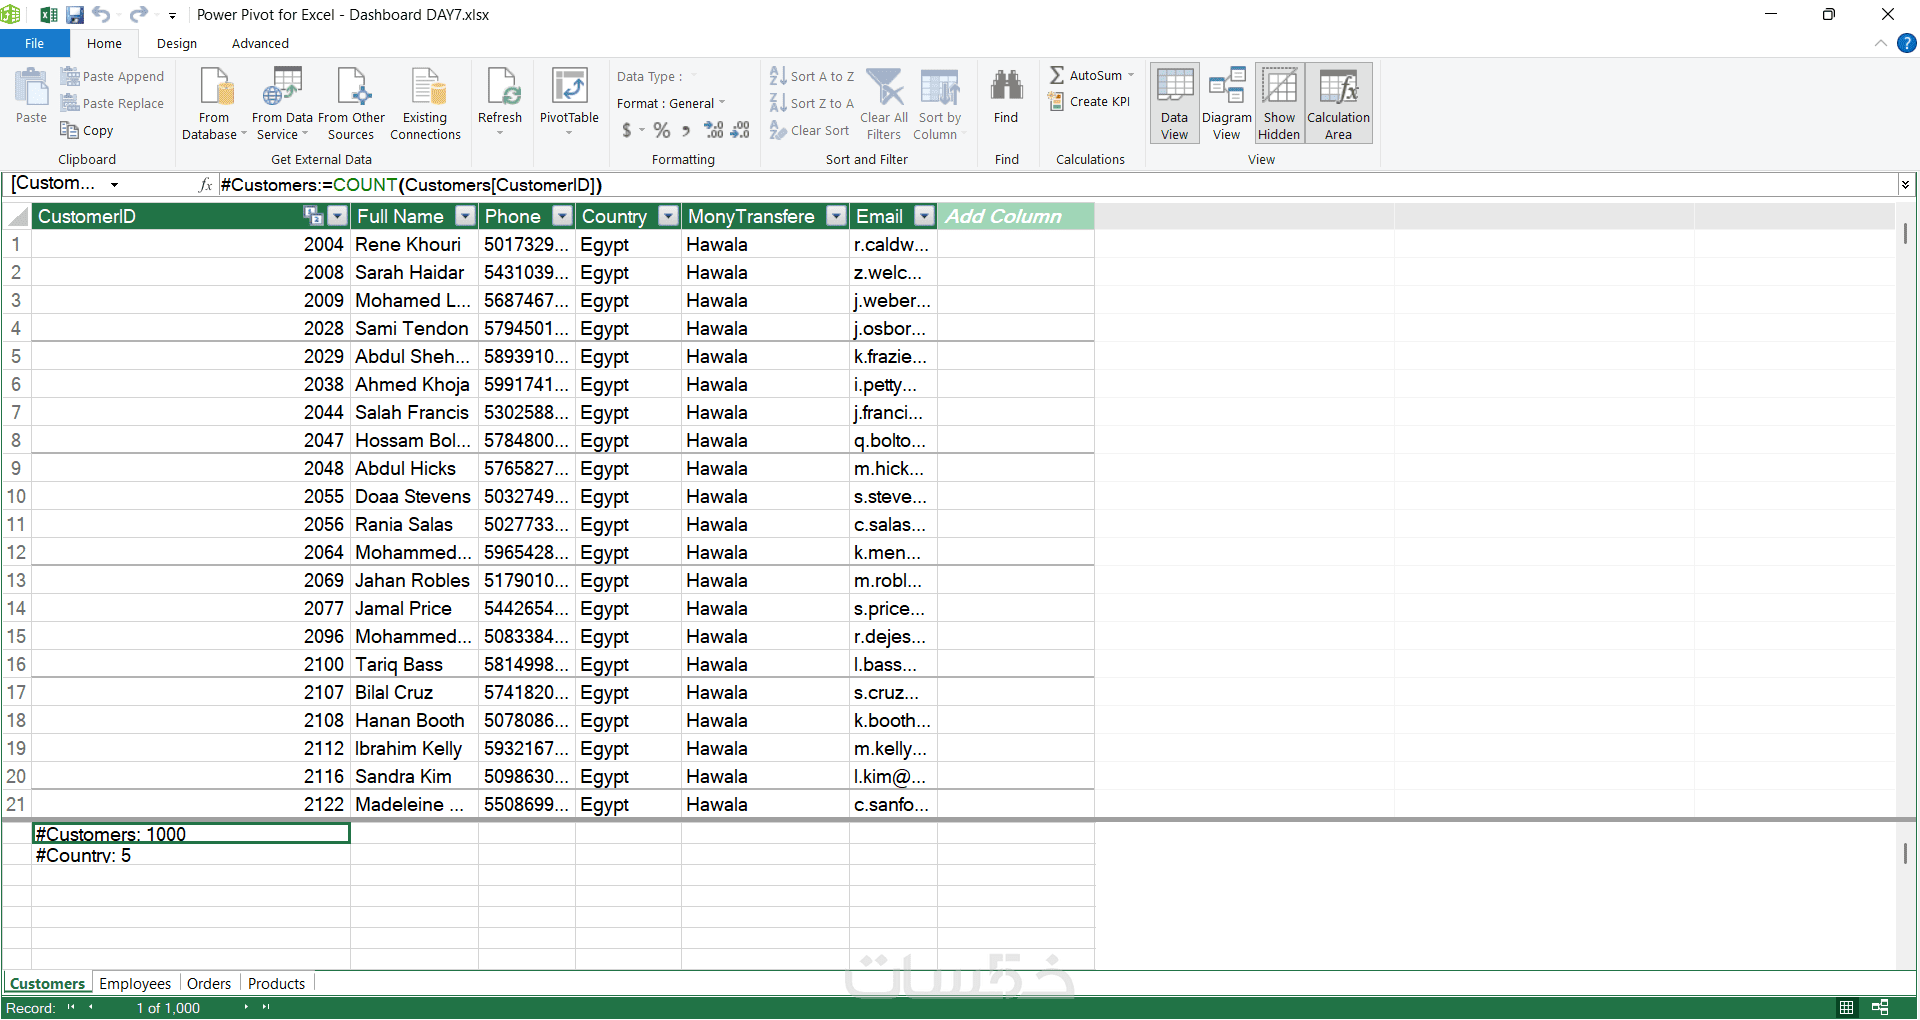
Task: Open Country column filter dropdown
Action: (x=669, y=216)
